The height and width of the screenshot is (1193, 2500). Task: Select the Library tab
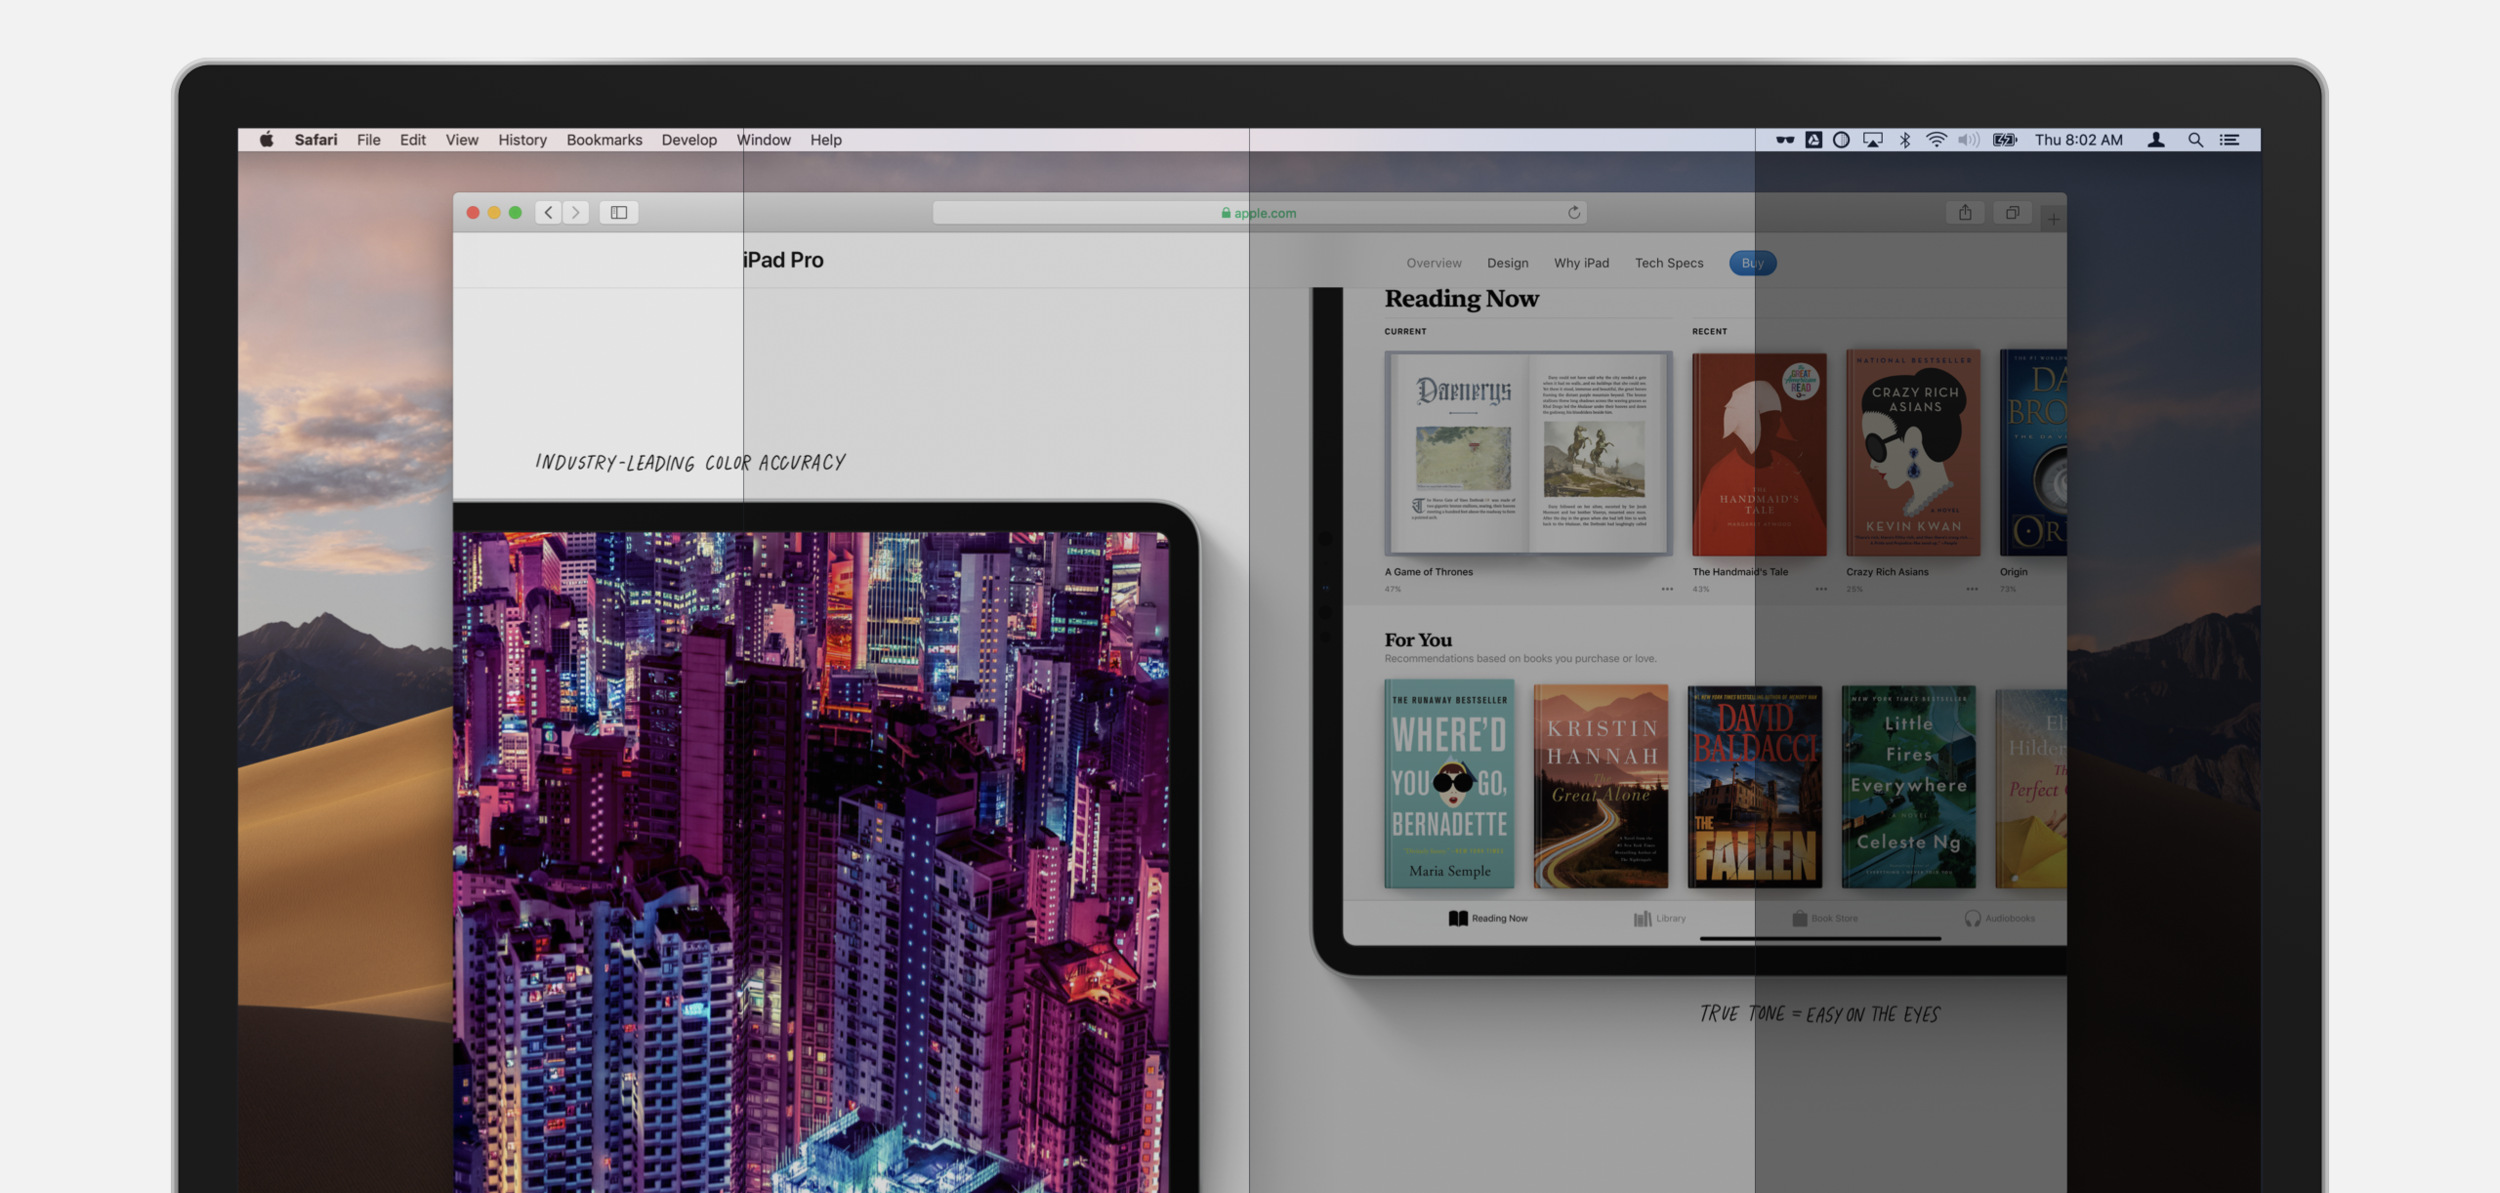1660,918
